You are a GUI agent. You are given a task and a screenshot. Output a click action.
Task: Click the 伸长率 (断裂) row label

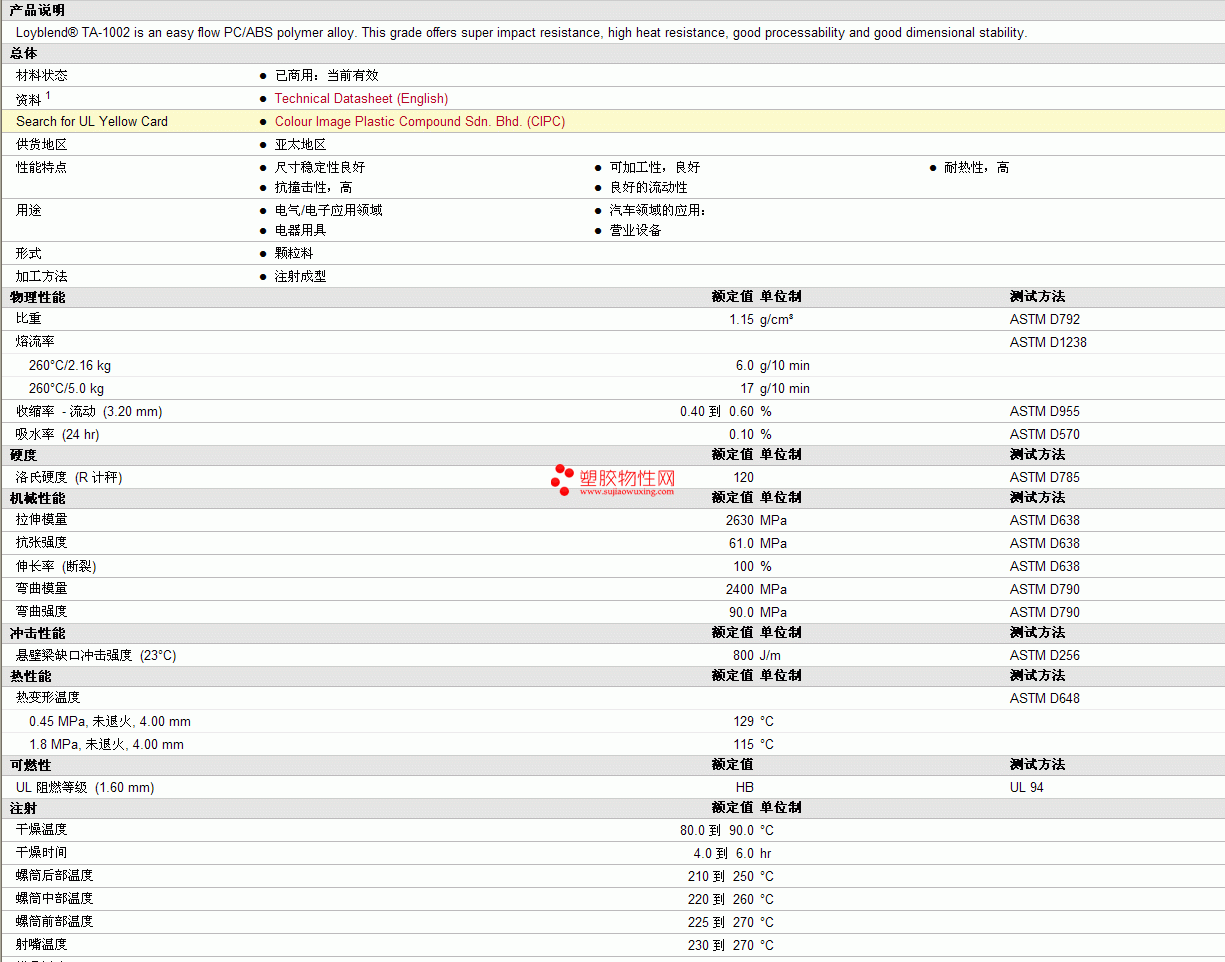coord(56,566)
